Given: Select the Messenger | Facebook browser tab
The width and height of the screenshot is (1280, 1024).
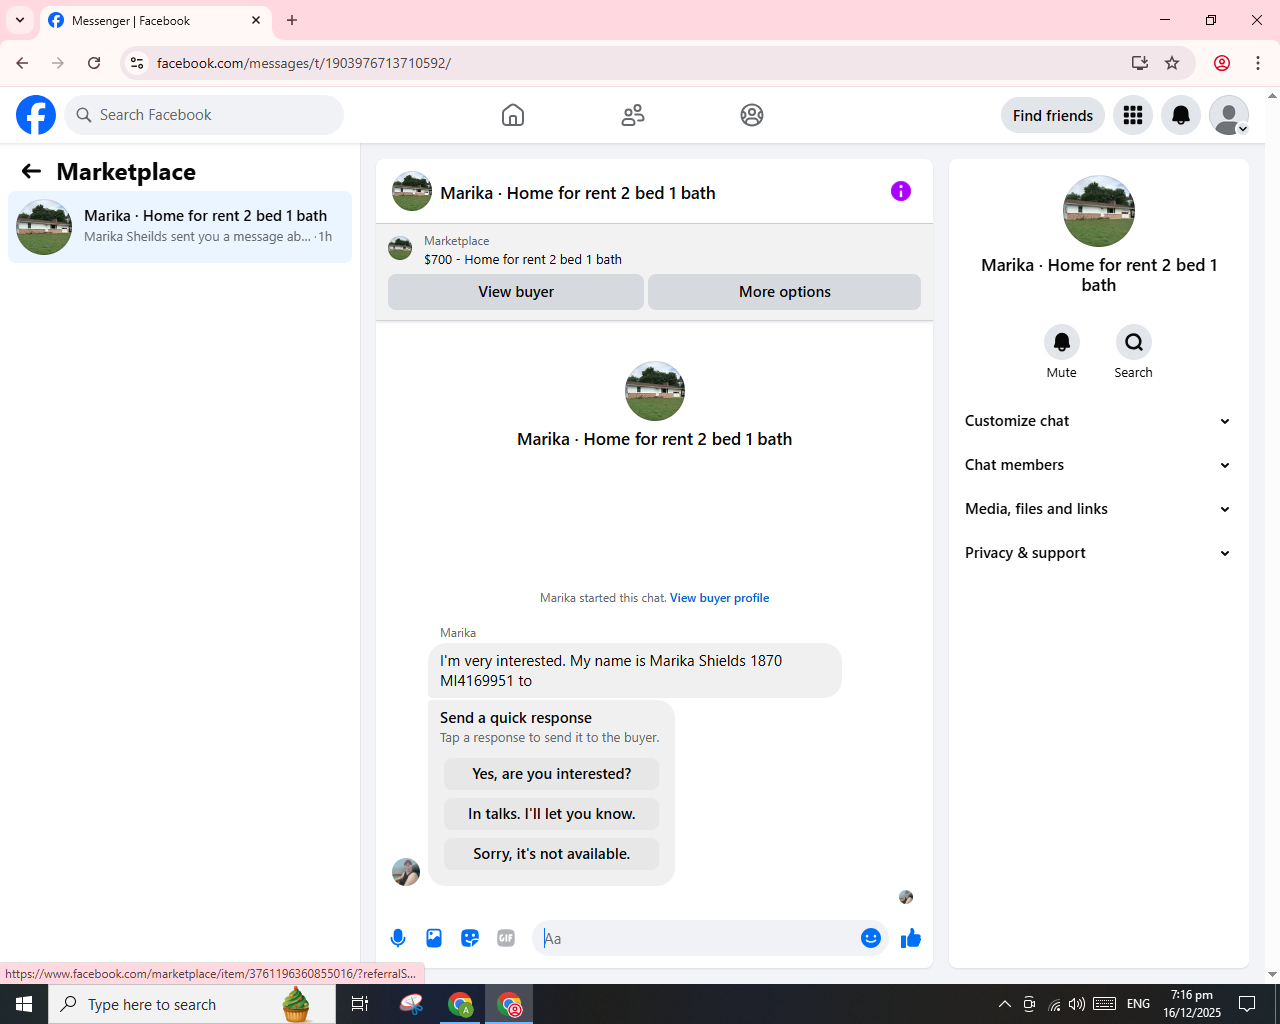Looking at the screenshot, I should [155, 20].
